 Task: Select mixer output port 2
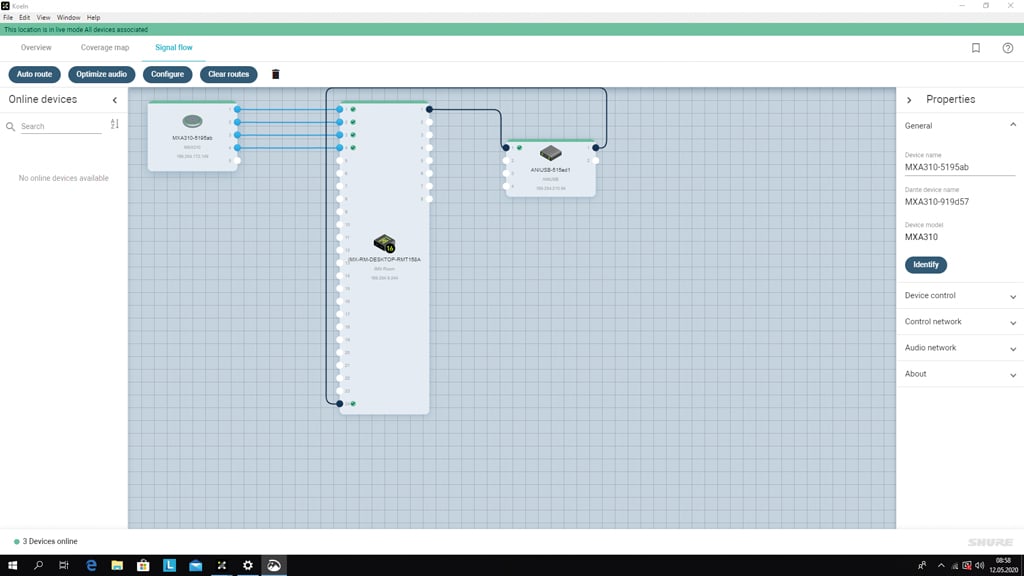(429, 122)
